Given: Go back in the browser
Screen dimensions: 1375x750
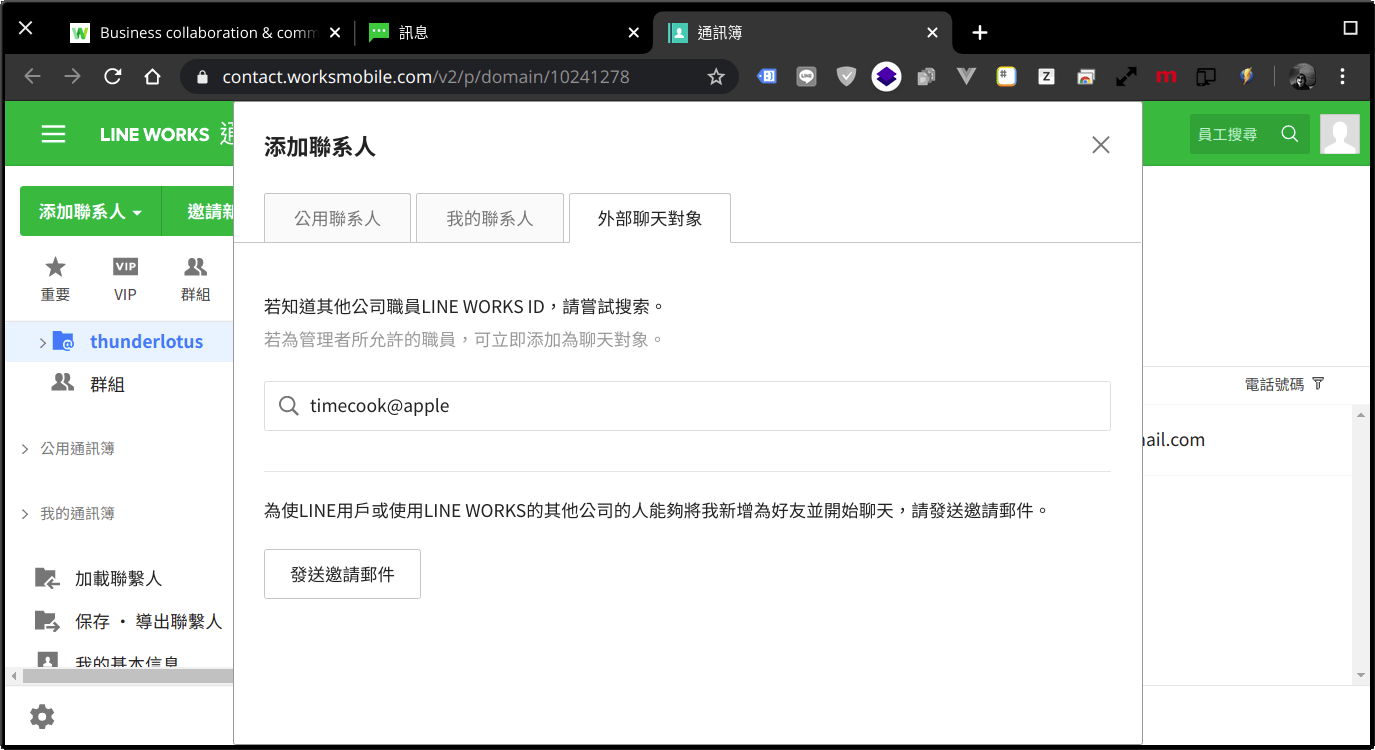Looking at the screenshot, I should tap(32, 77).
